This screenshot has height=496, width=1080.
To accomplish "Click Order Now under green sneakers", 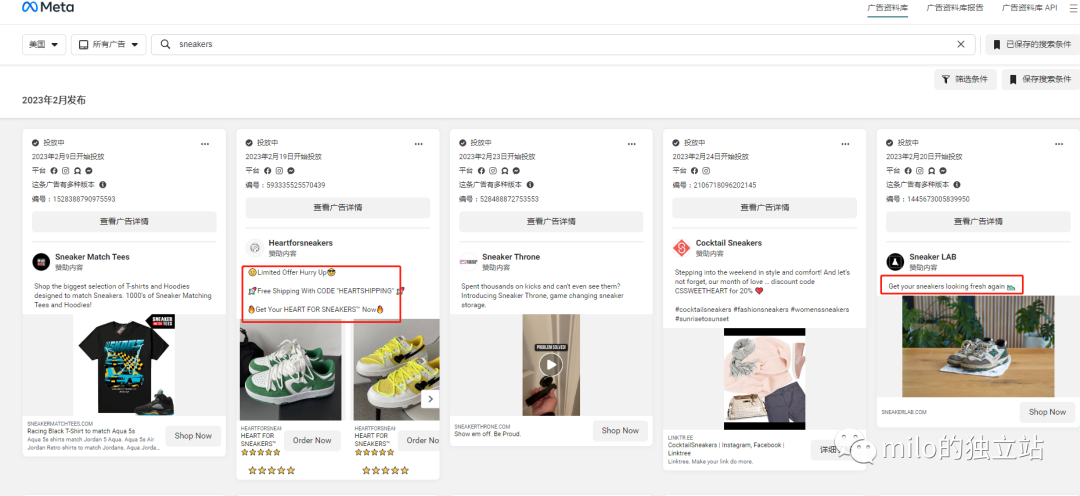I will [312, 440].
